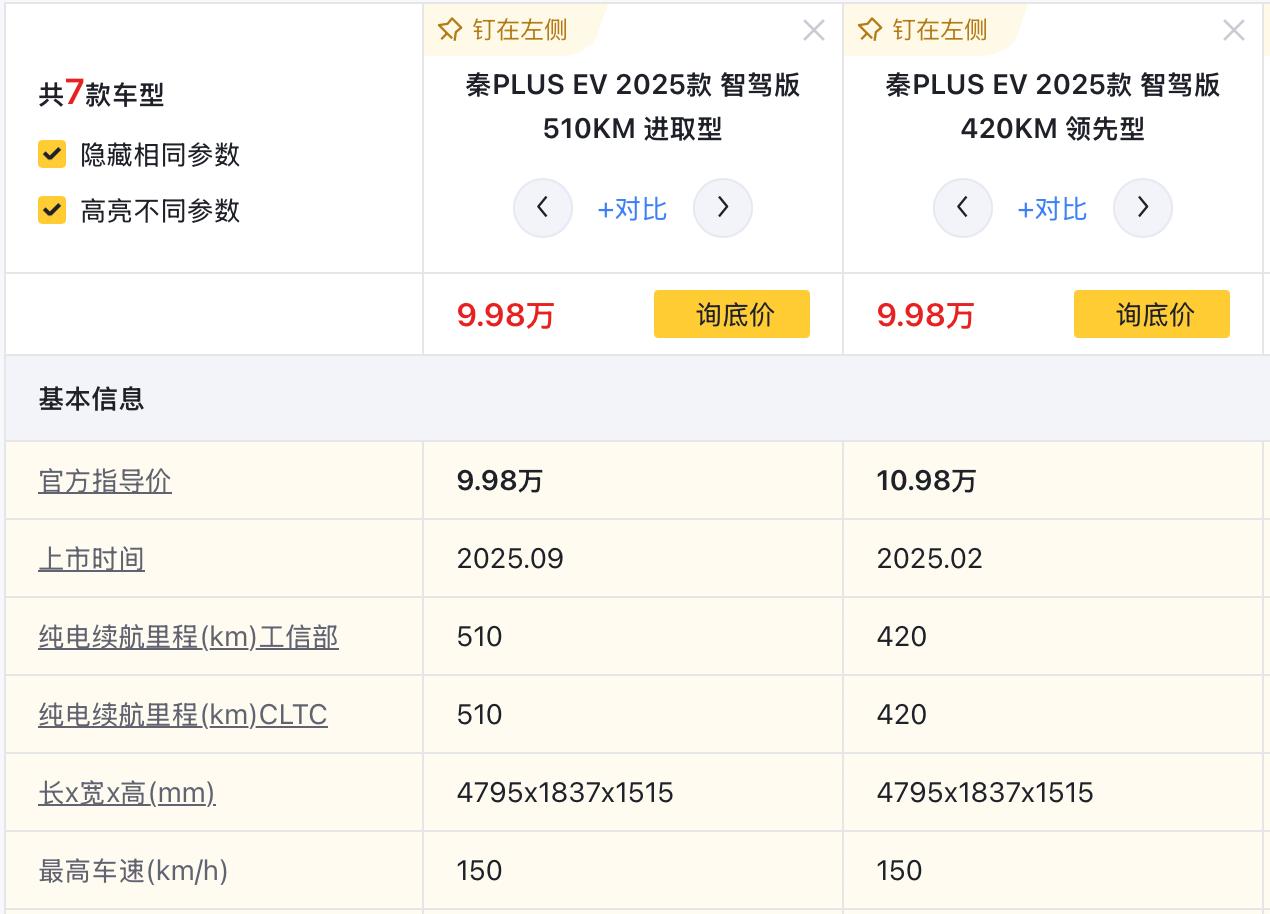The width and height of the screenshot is (1270, 914).
Task: Click pin icon on 420KM 领先型 column
Action: point(871,30)
